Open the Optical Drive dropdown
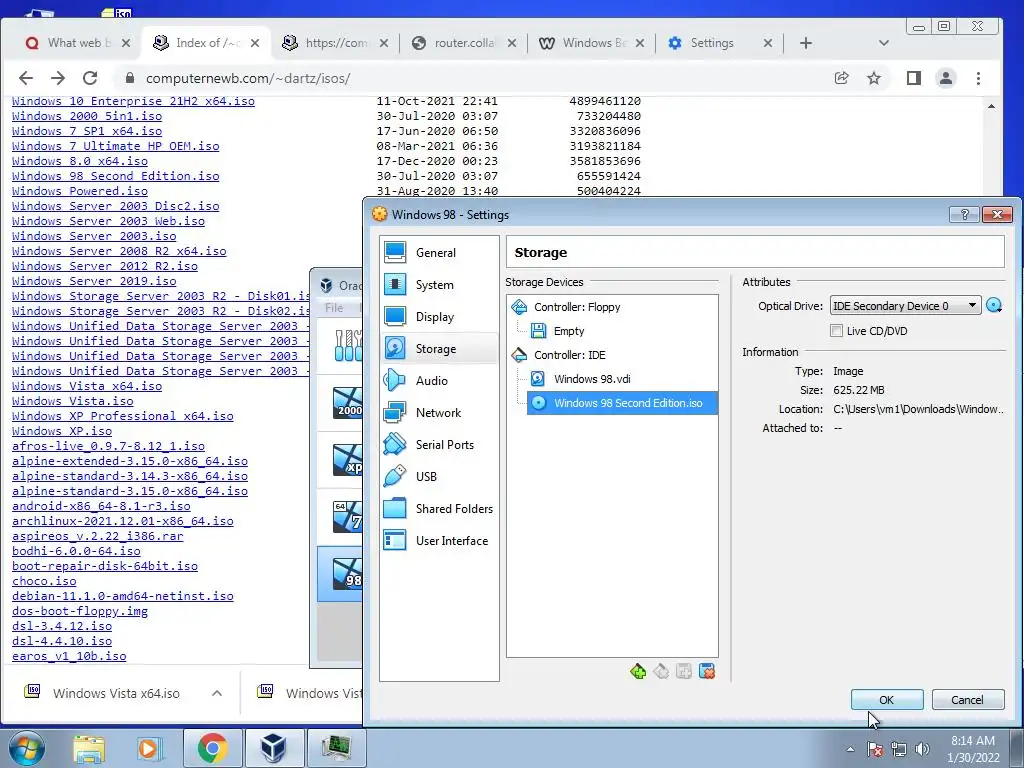The image size is (1024, 768). click(x=905, y=306)
